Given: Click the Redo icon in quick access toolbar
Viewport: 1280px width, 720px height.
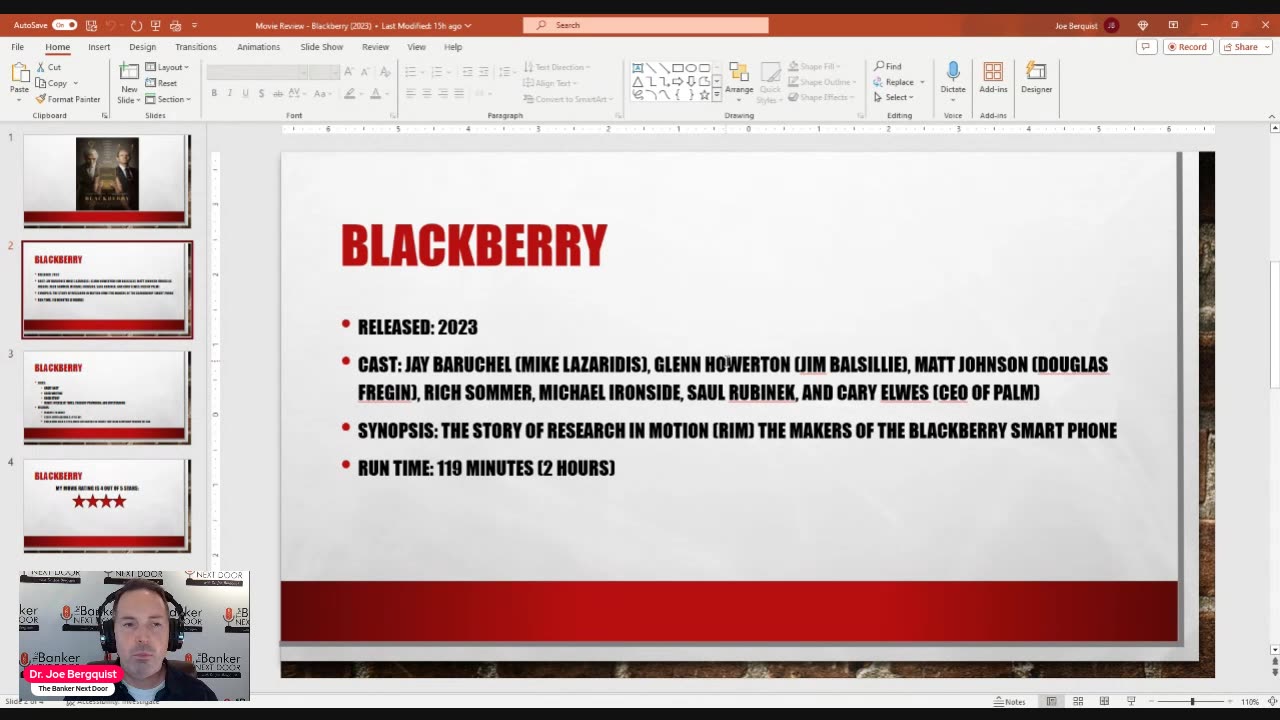Looking at the screenshot, I should (x=136, y=25).
